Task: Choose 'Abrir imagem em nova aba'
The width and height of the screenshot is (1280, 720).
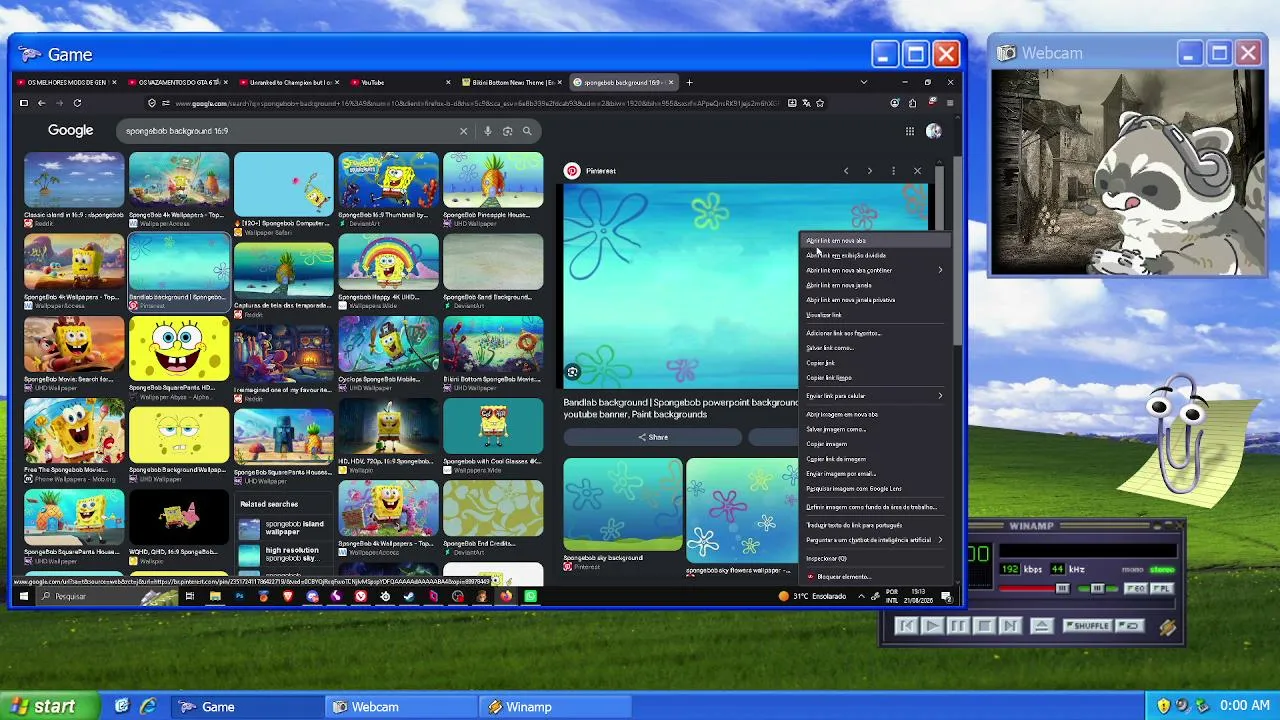Action: pyautogui.click(x=874, y=414)
